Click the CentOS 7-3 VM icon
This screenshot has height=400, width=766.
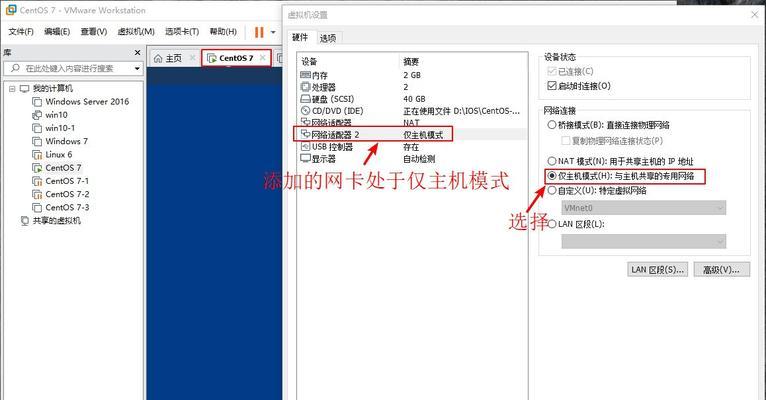[37, 207]
